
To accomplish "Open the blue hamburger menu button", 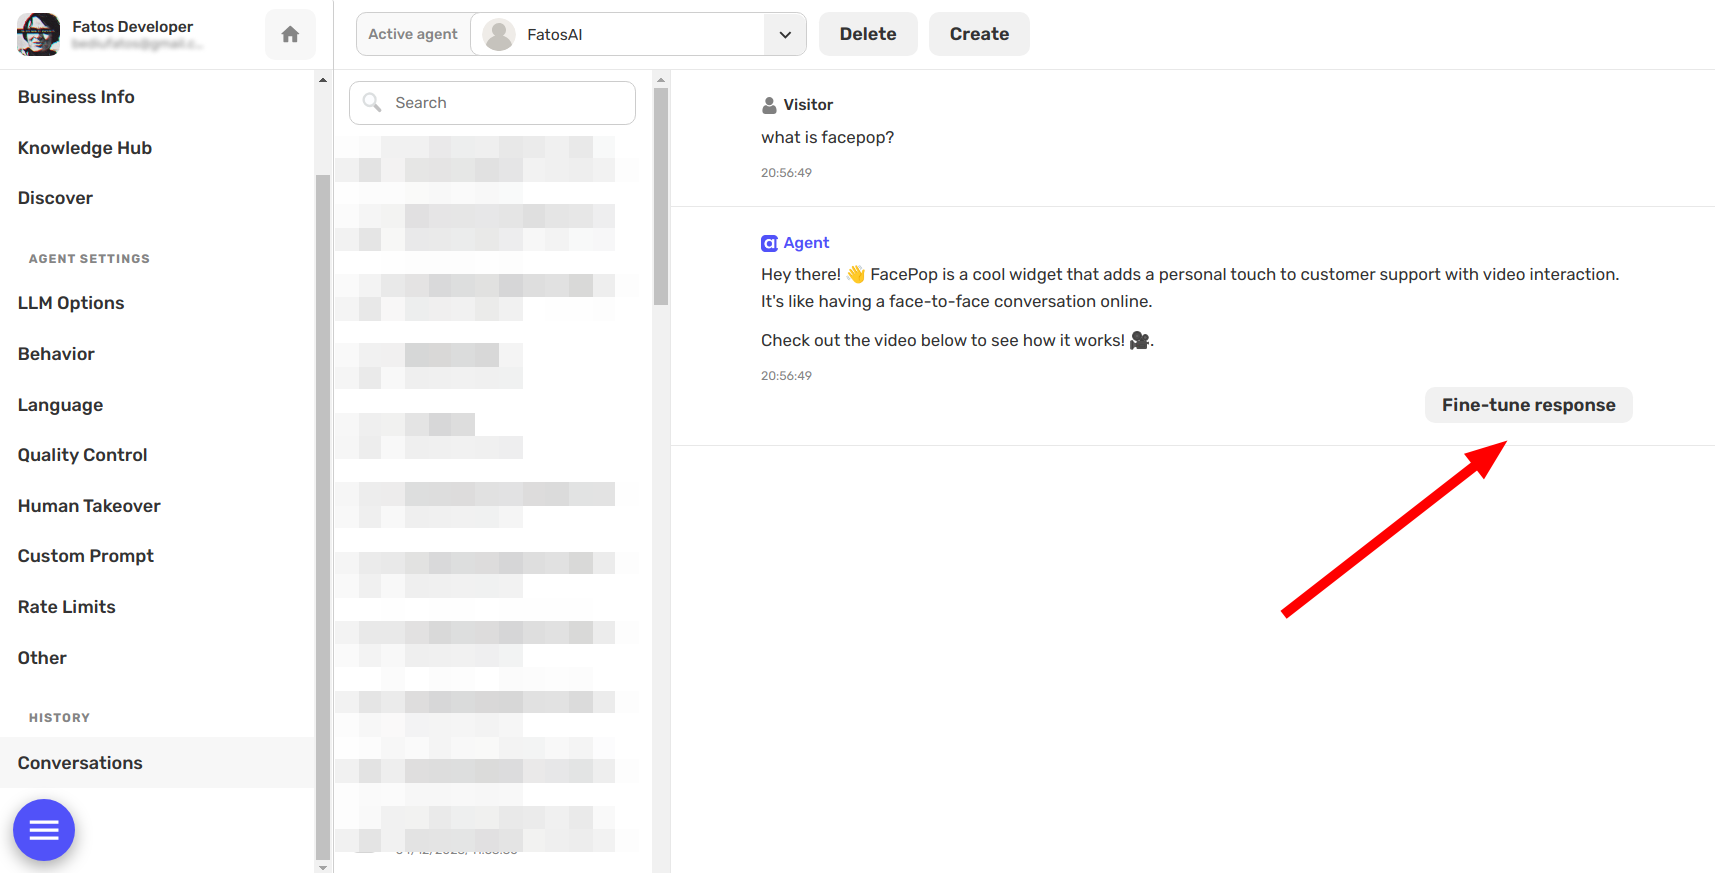I will pyautogui.click(x=44, y=830).
